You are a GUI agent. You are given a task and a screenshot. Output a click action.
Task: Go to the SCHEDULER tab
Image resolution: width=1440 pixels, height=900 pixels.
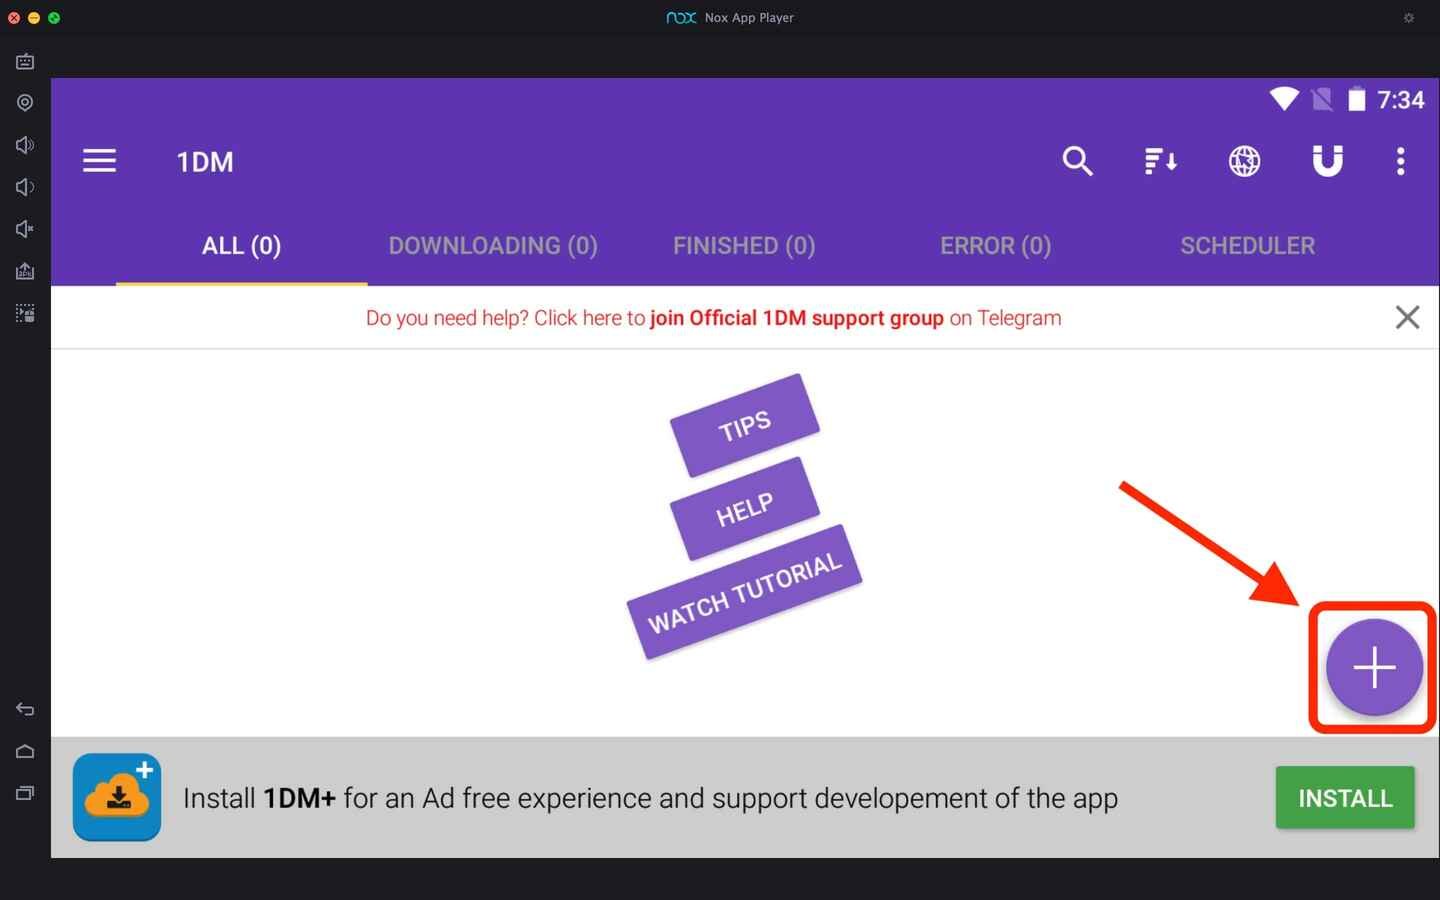point(1247,246)
